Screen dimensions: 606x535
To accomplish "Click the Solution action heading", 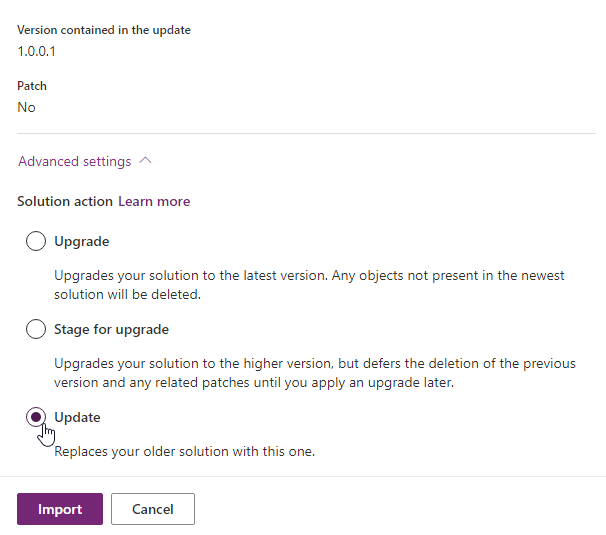I will point(65,201).
